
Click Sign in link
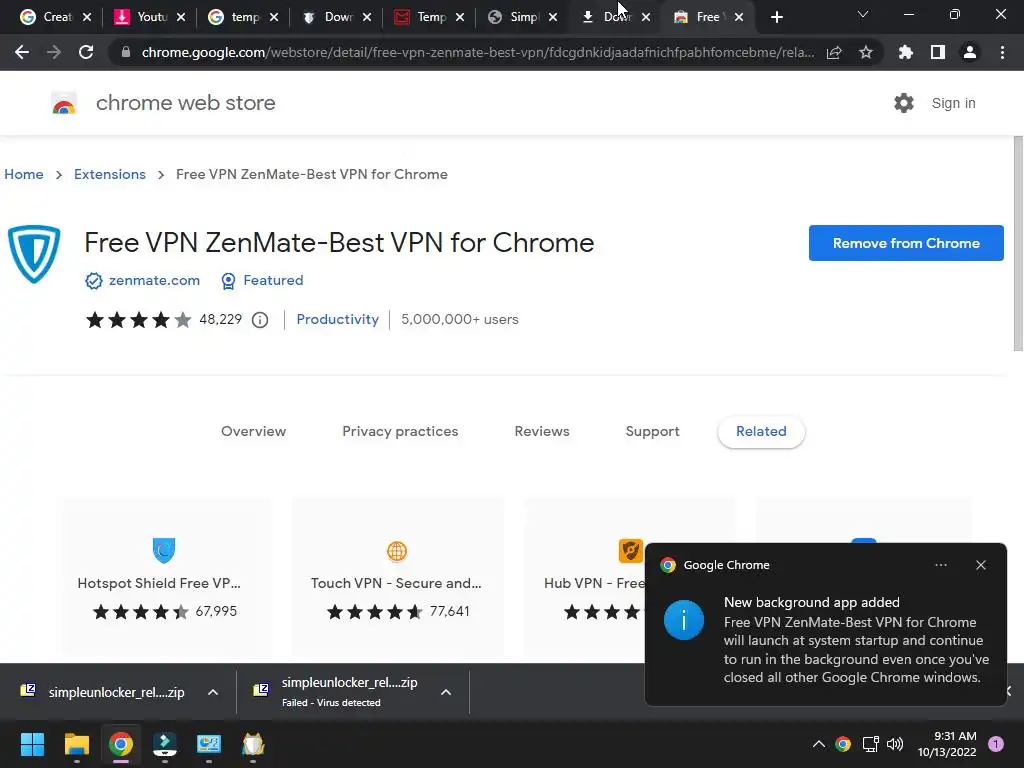tap(953, 103)
